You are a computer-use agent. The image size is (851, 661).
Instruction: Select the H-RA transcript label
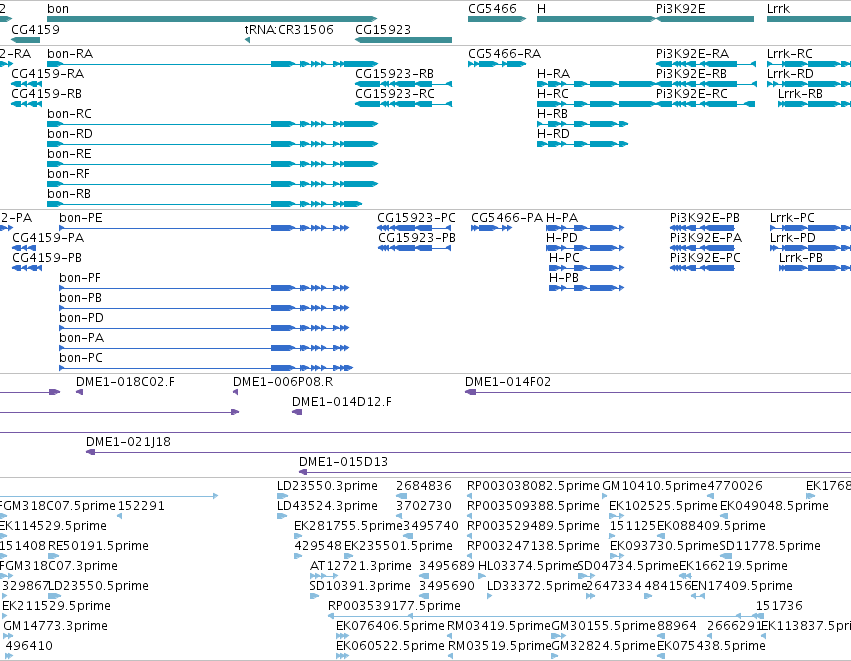pos(554,74)
